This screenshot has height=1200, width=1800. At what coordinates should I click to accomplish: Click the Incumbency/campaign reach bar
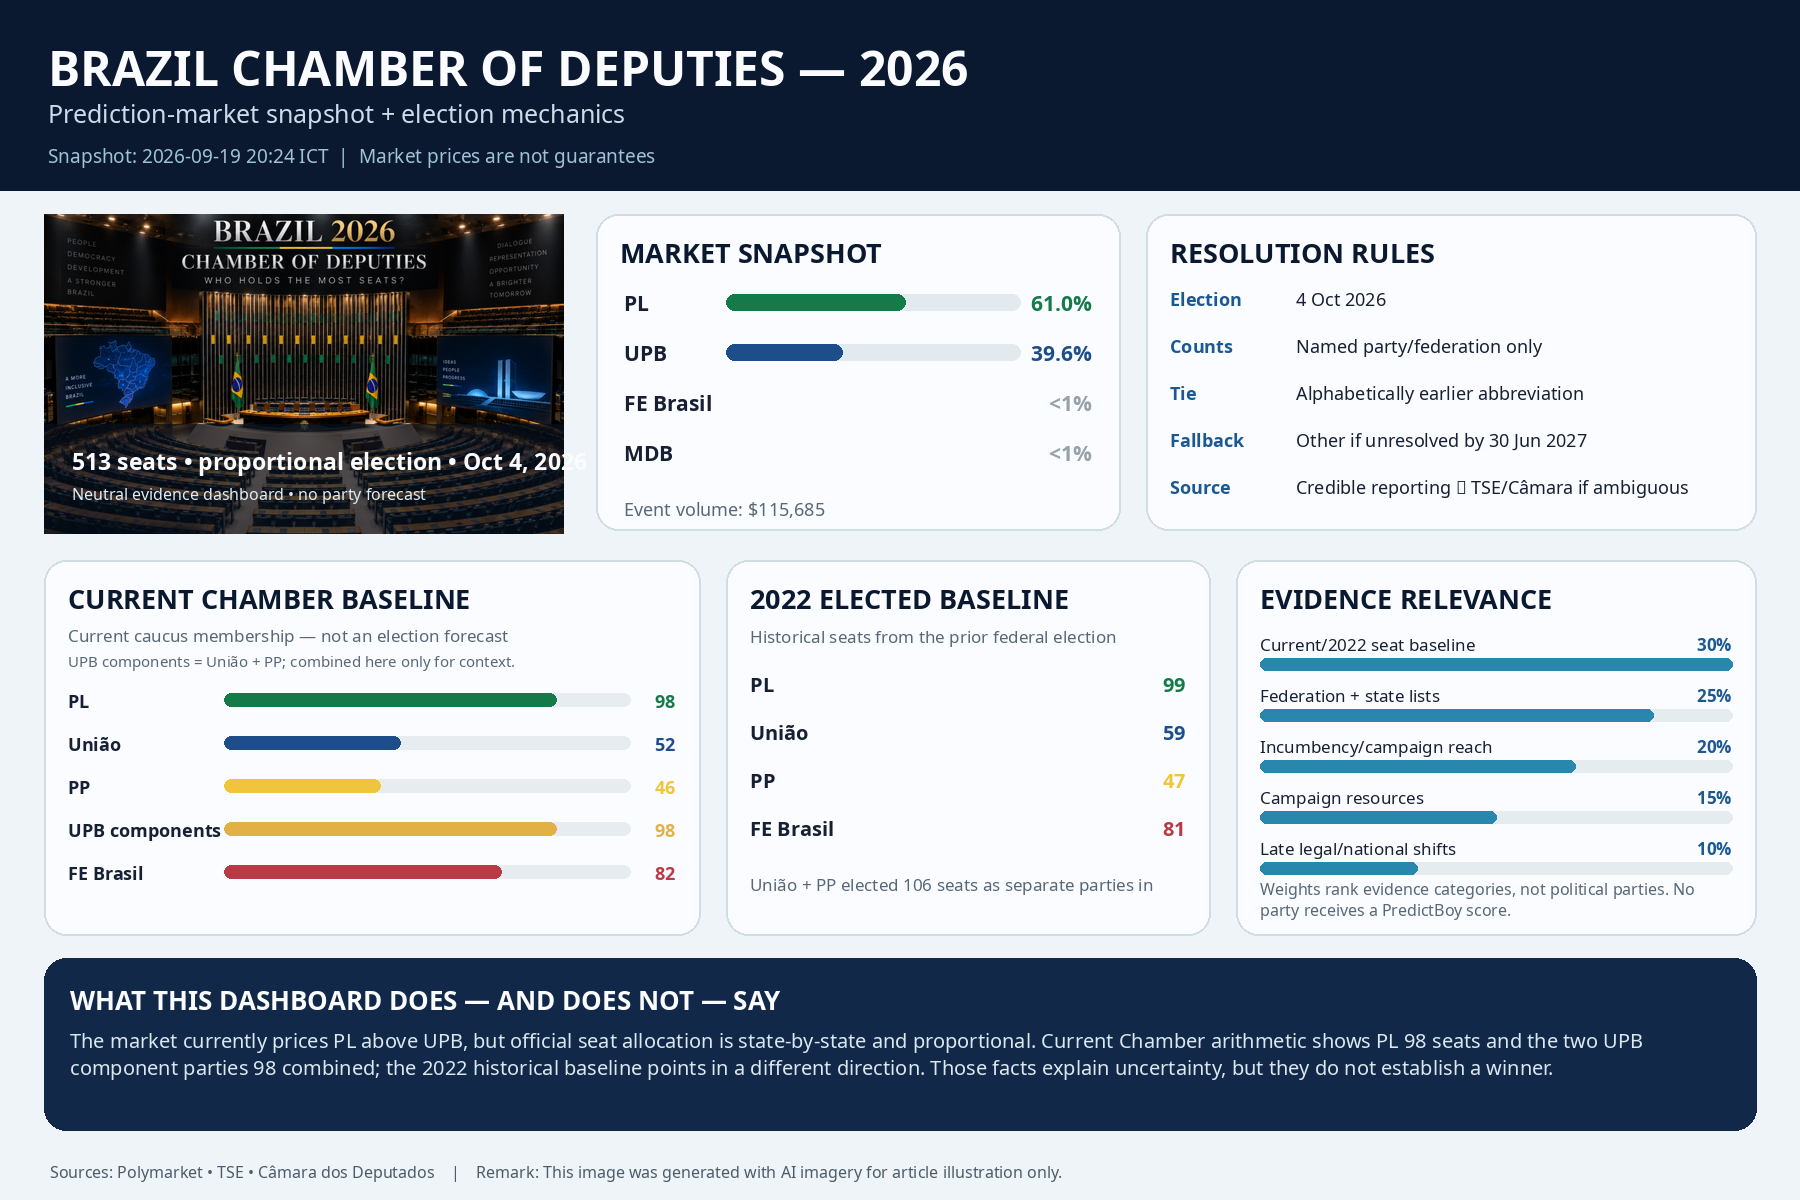click(x=1496, y=767)
